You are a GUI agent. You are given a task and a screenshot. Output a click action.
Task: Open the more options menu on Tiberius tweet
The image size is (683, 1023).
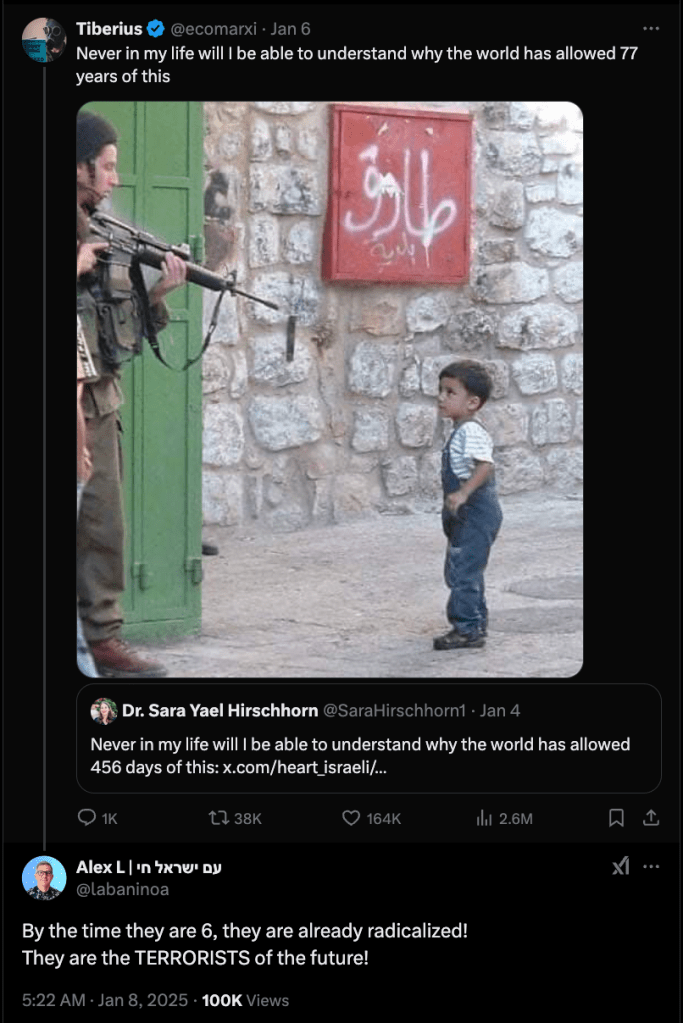pos(651,29)
